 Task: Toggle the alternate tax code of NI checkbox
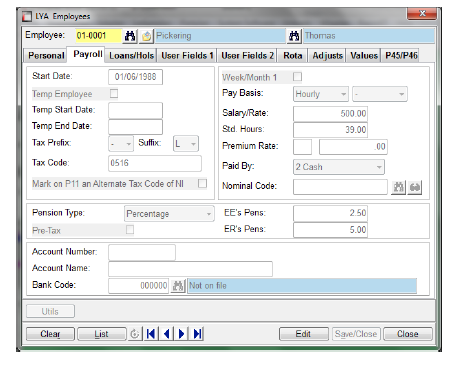coord(202,184)
